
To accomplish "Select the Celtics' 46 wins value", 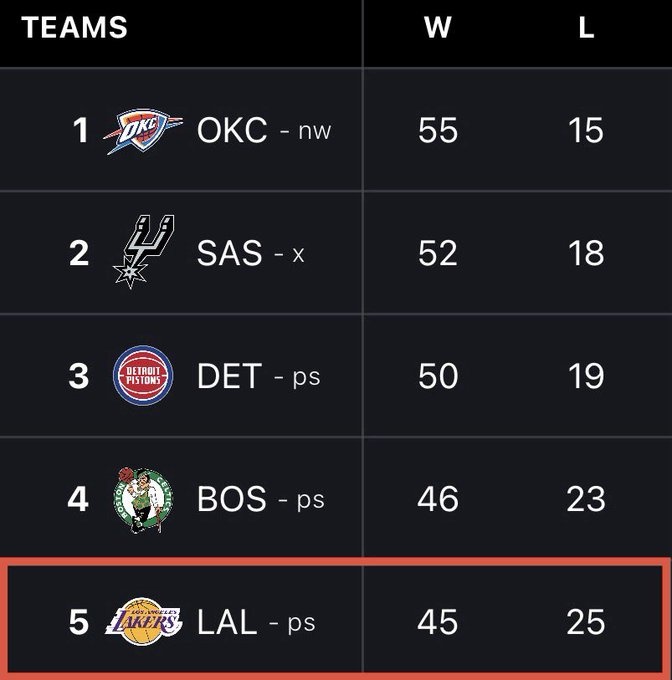I will coord(438,498).
